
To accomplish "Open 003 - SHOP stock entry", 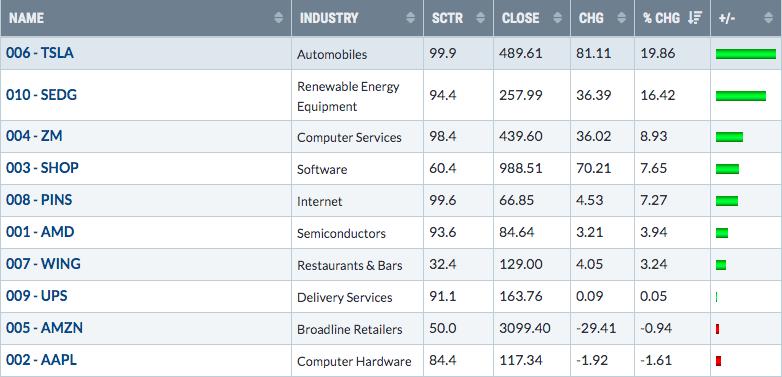I will pos(42,168).
